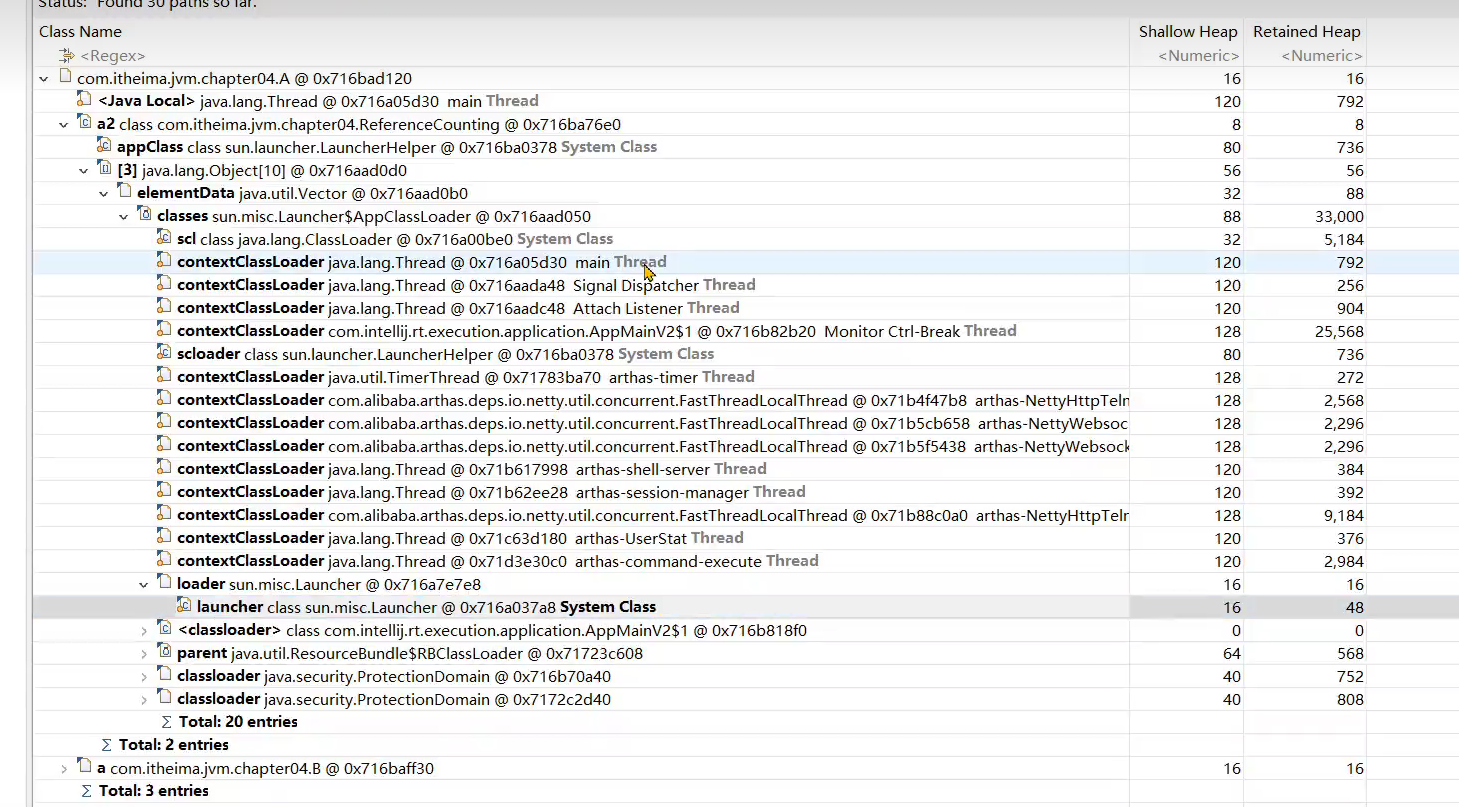The image size is (1459, 807).
Task: Click the Signal Dispatcher thread icon
Action: tap(165, 284)
